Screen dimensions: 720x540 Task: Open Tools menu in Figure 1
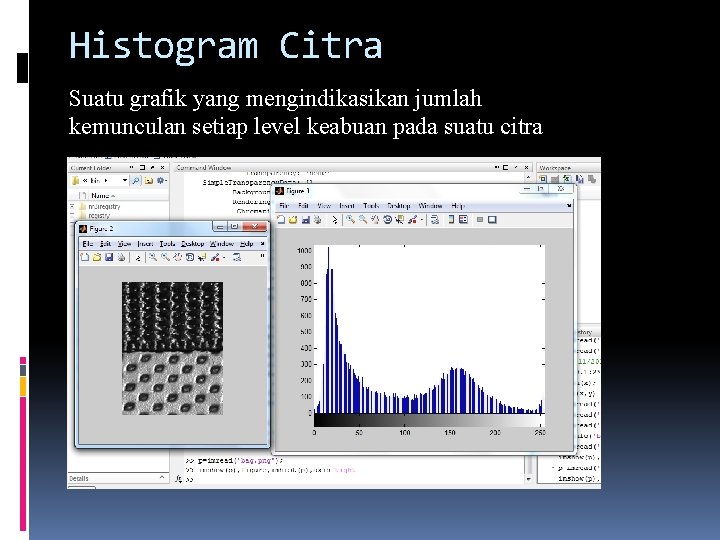pos(371,206)
